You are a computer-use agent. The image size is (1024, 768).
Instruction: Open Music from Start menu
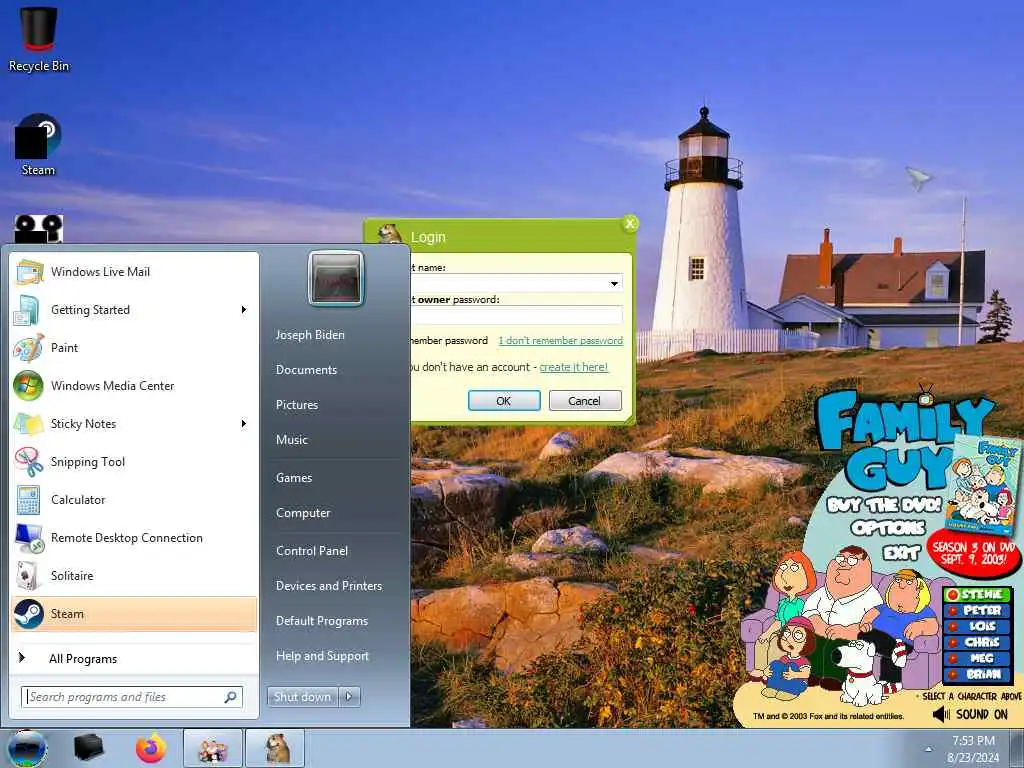coord(292,440)
